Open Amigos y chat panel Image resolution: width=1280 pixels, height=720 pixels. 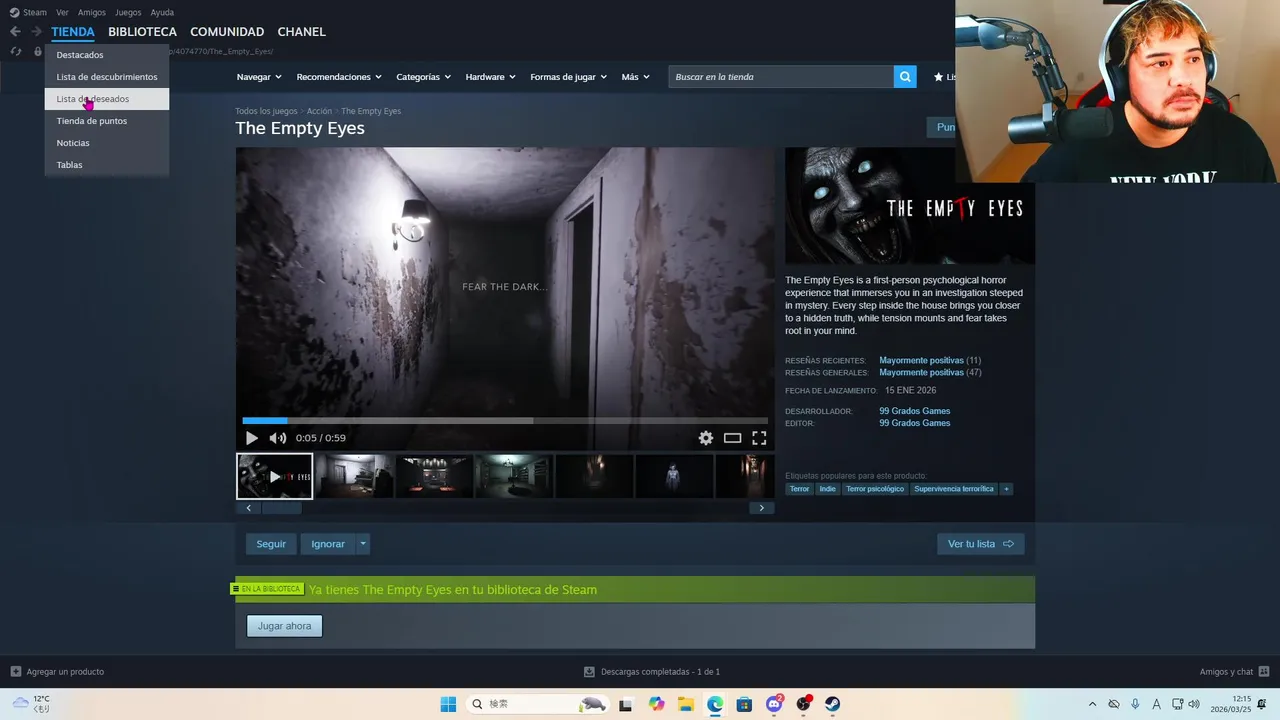point(1234,672)
